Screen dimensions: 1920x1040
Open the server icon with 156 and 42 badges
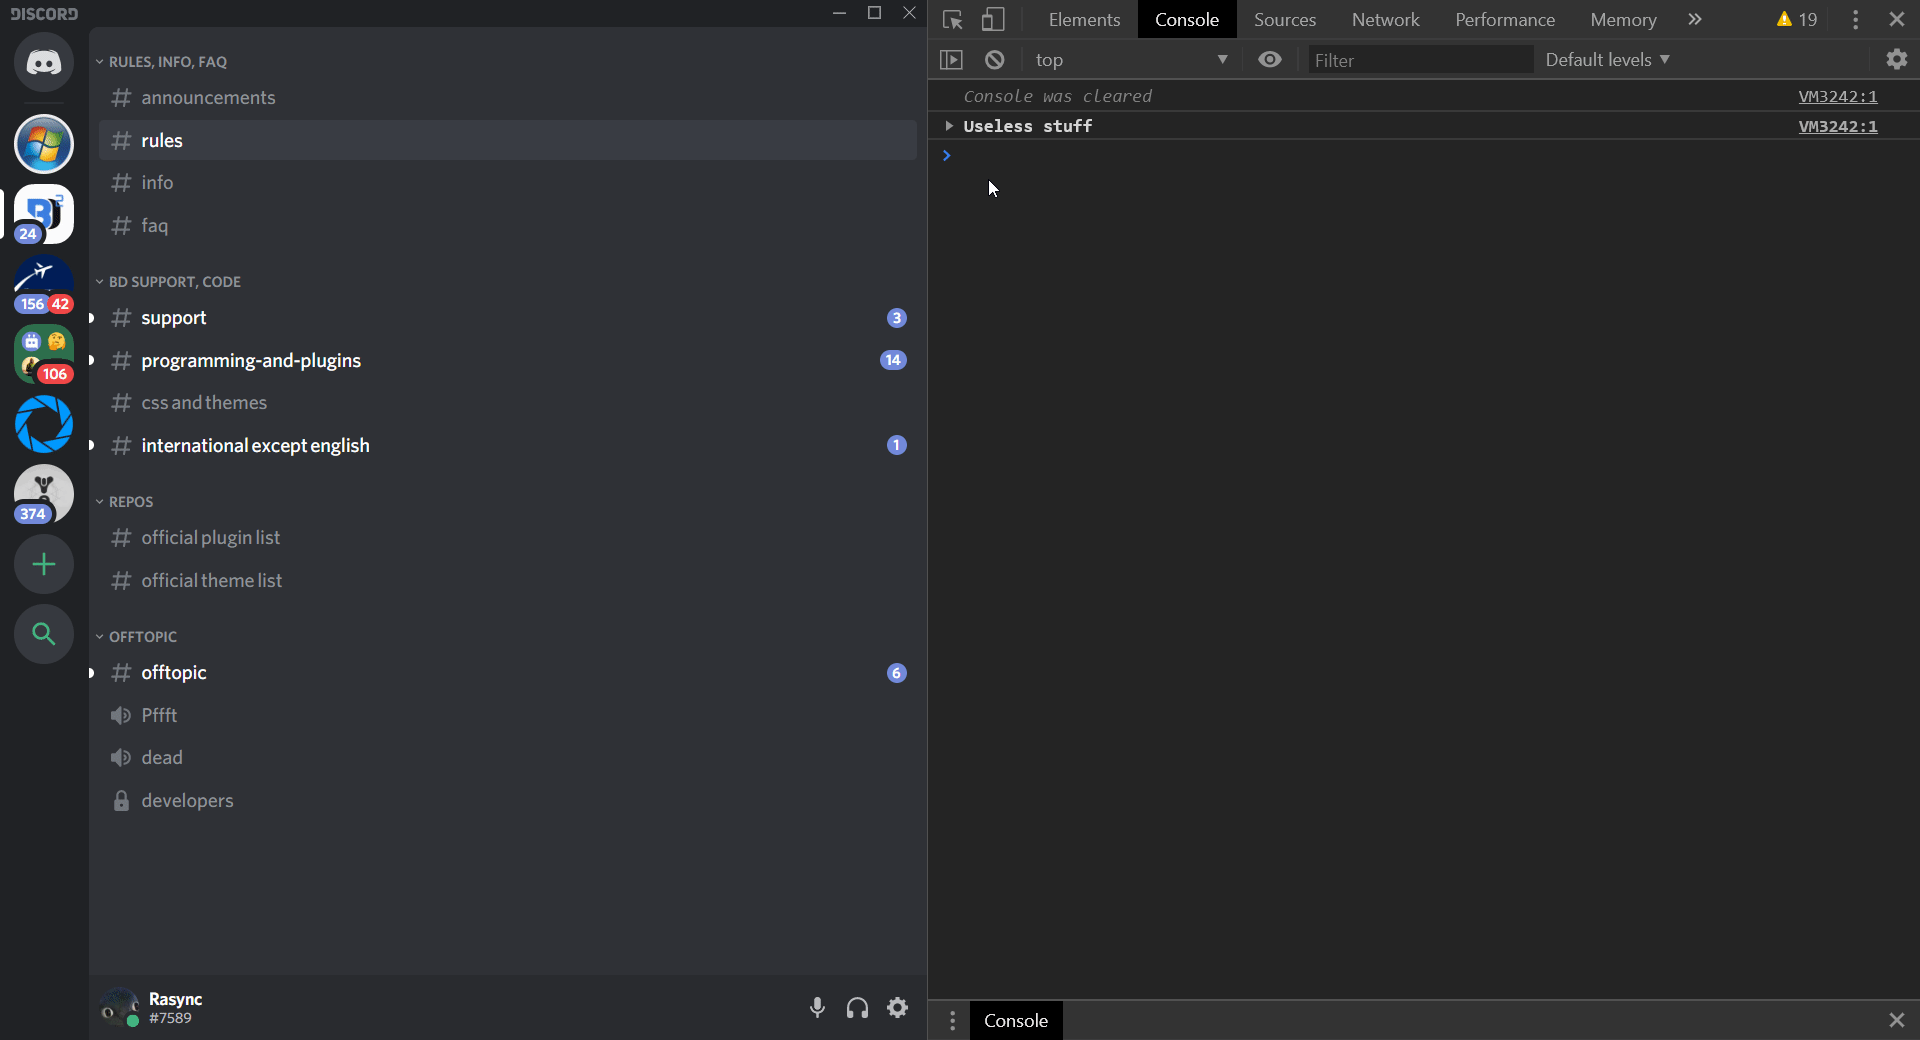44,284
